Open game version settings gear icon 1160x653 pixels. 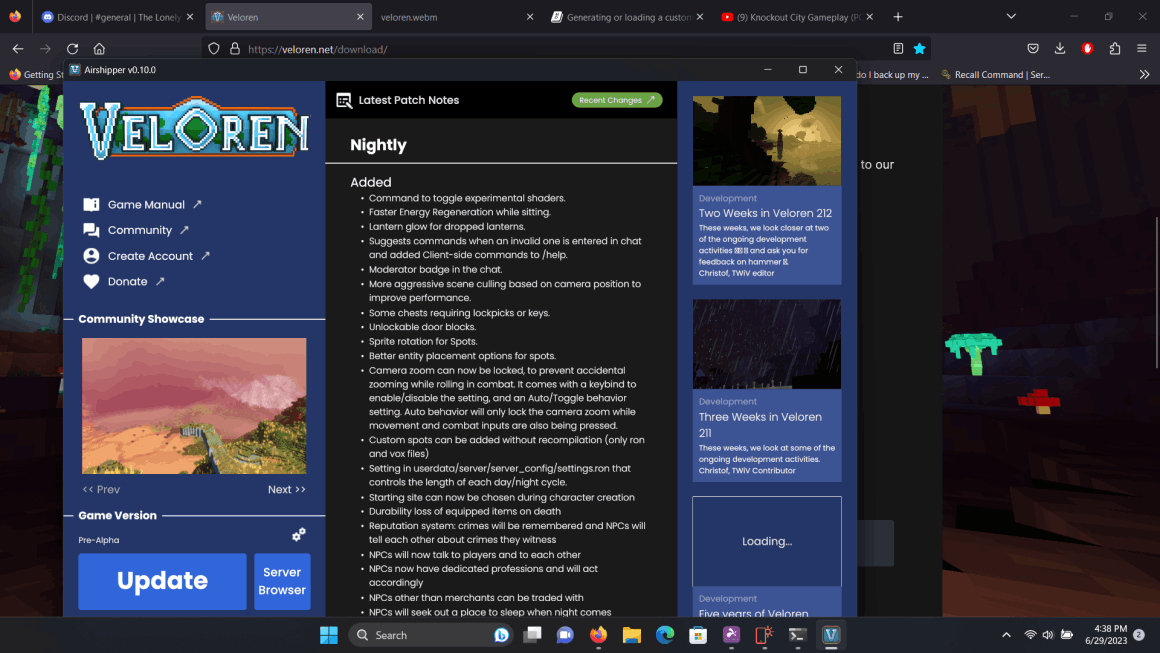tap(299, 535)
